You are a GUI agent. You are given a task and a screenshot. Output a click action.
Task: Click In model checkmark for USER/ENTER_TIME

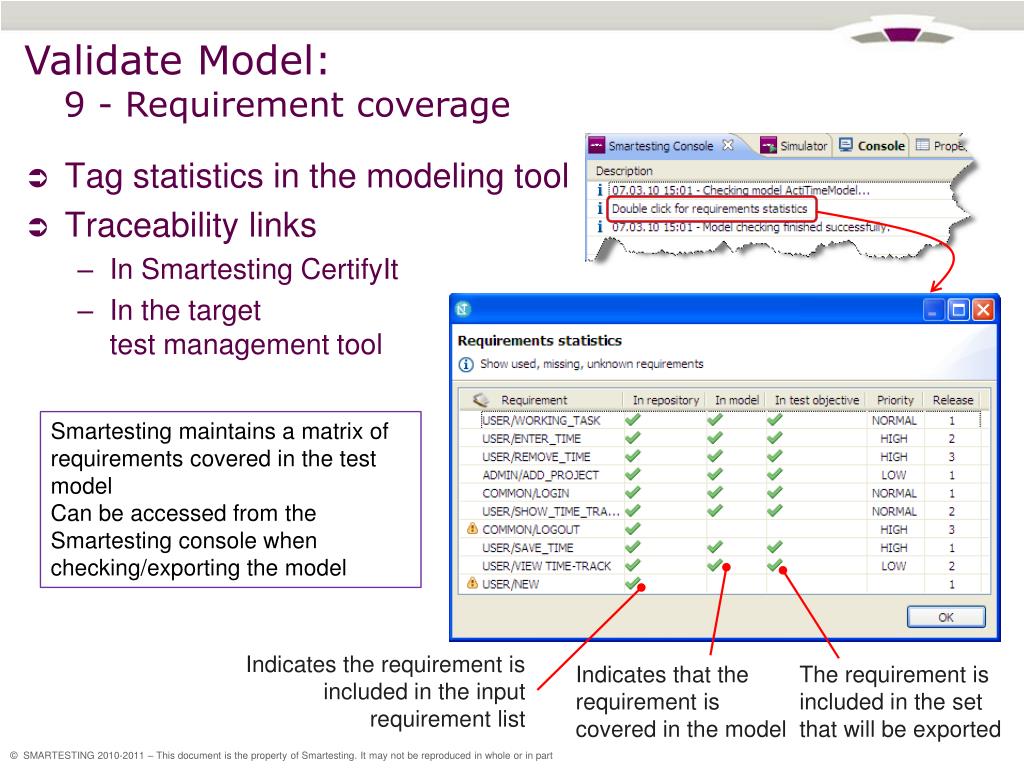(x=715, y=438)
